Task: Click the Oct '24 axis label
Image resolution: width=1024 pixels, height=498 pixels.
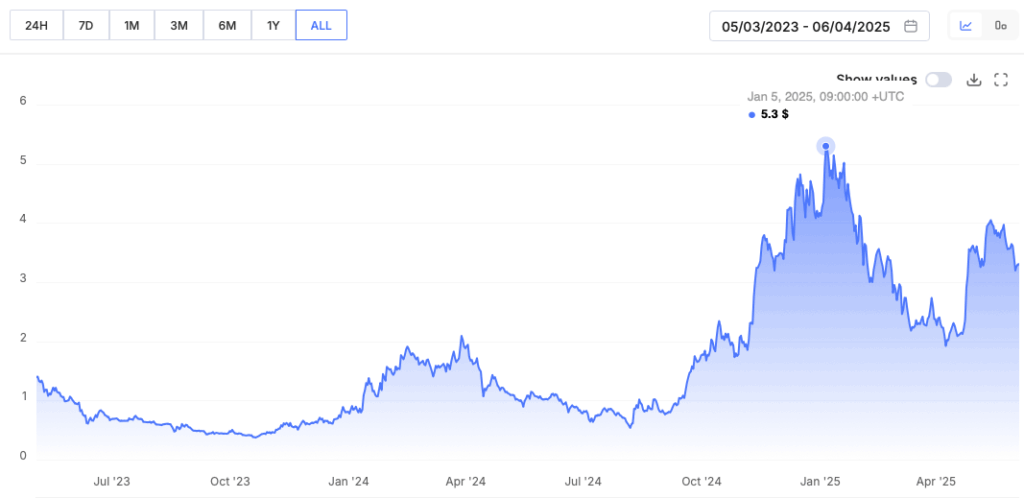Action: point(700,482)
